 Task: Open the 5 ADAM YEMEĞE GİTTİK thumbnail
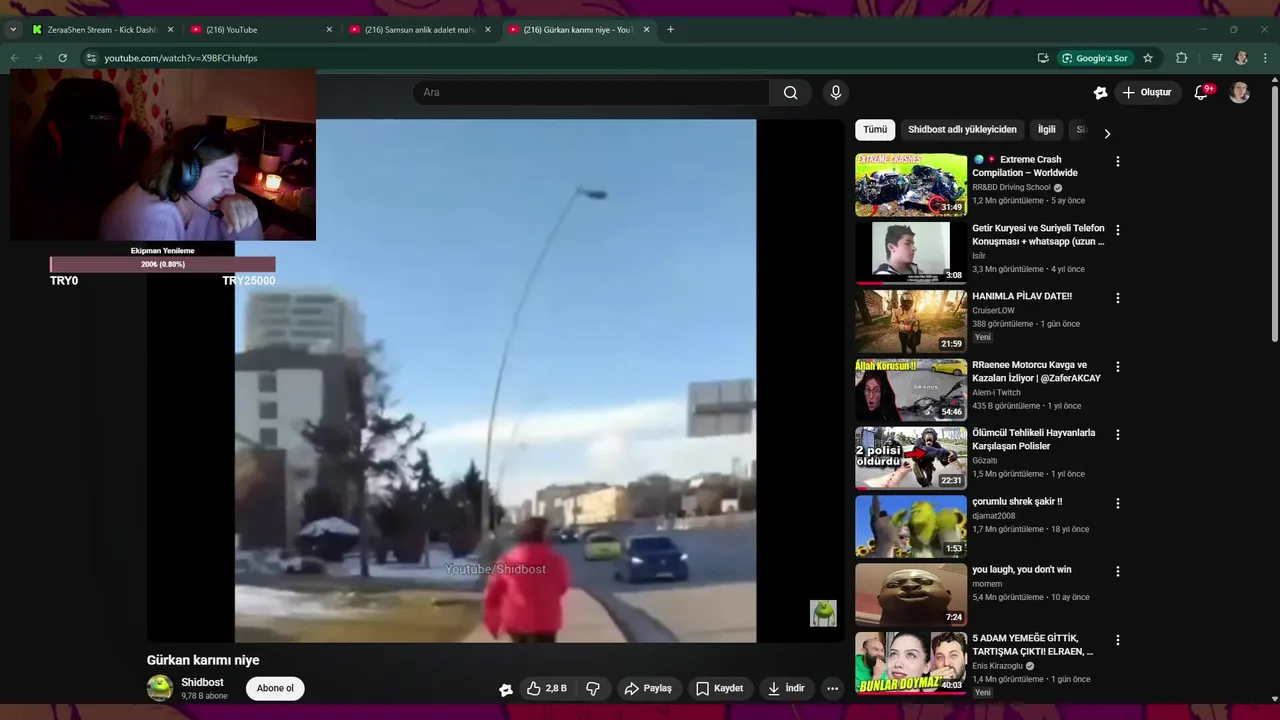point(911,663)
